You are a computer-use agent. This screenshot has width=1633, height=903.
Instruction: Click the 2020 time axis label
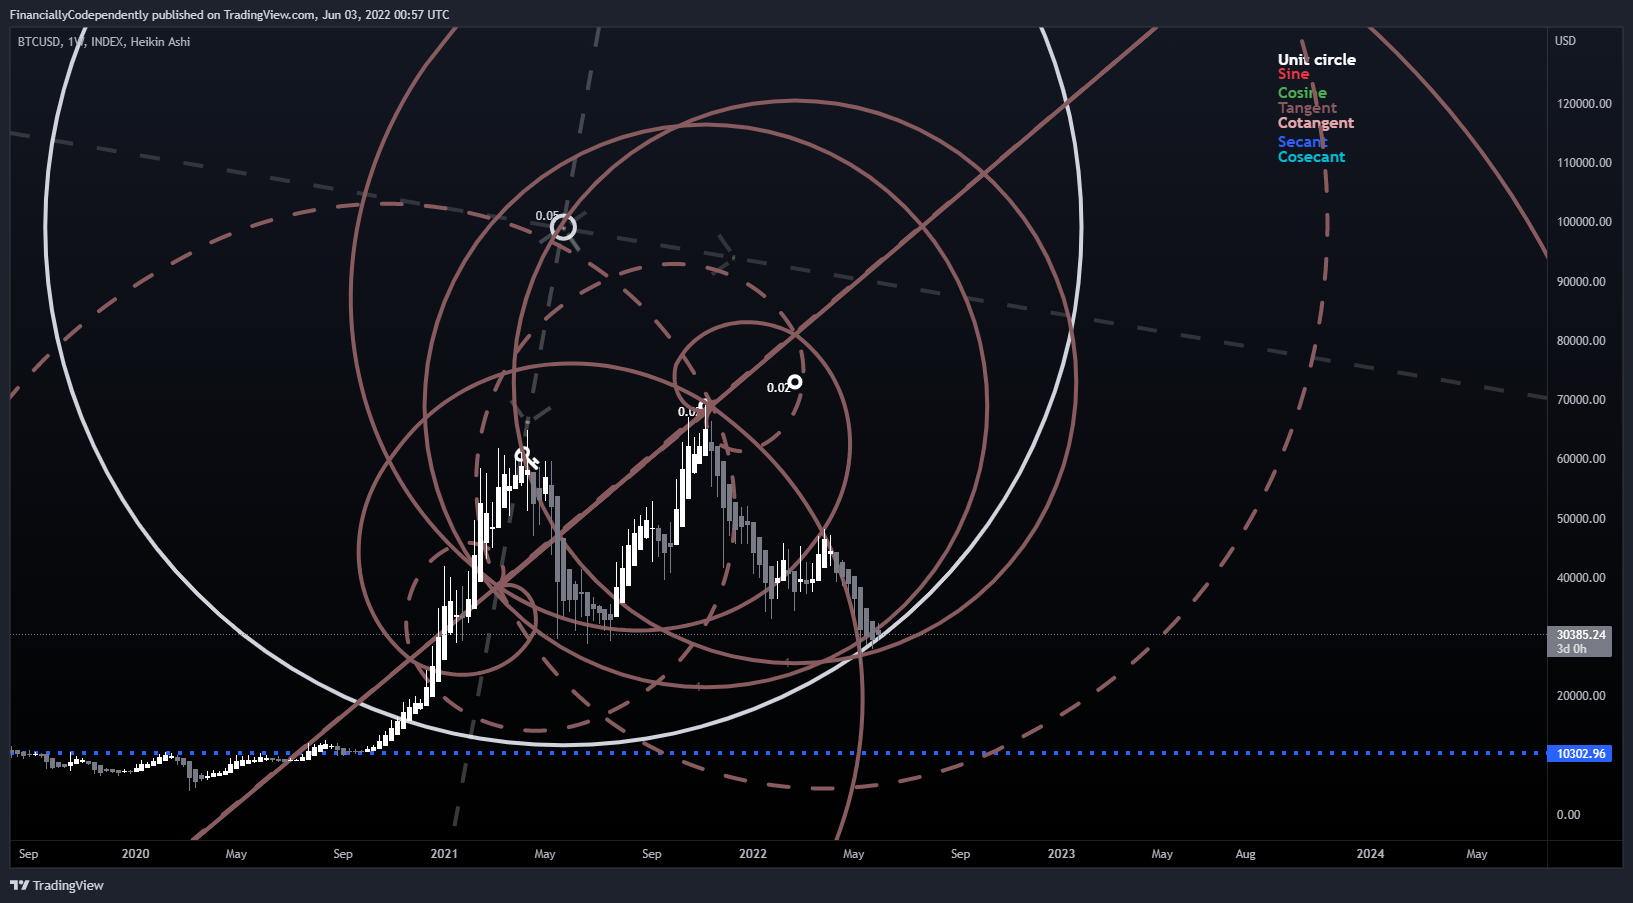(135, 854)
